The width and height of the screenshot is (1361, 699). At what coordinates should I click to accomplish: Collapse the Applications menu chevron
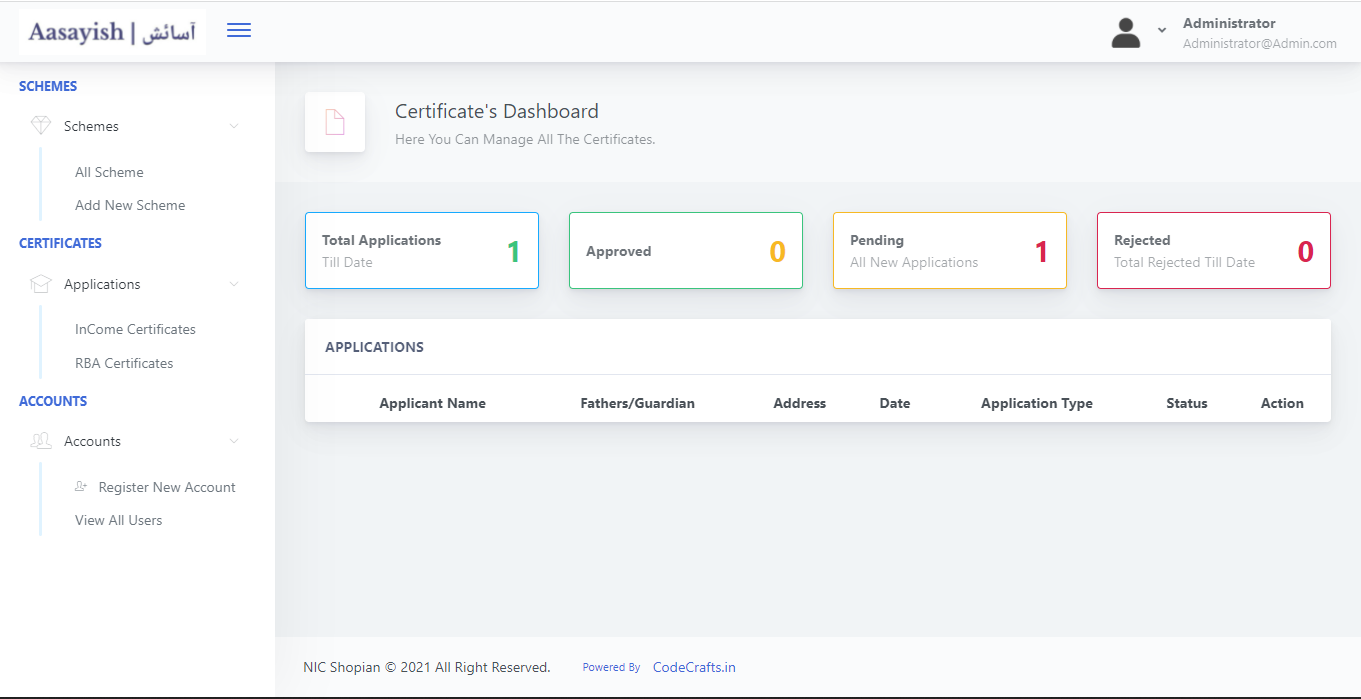tap(234, 284)
